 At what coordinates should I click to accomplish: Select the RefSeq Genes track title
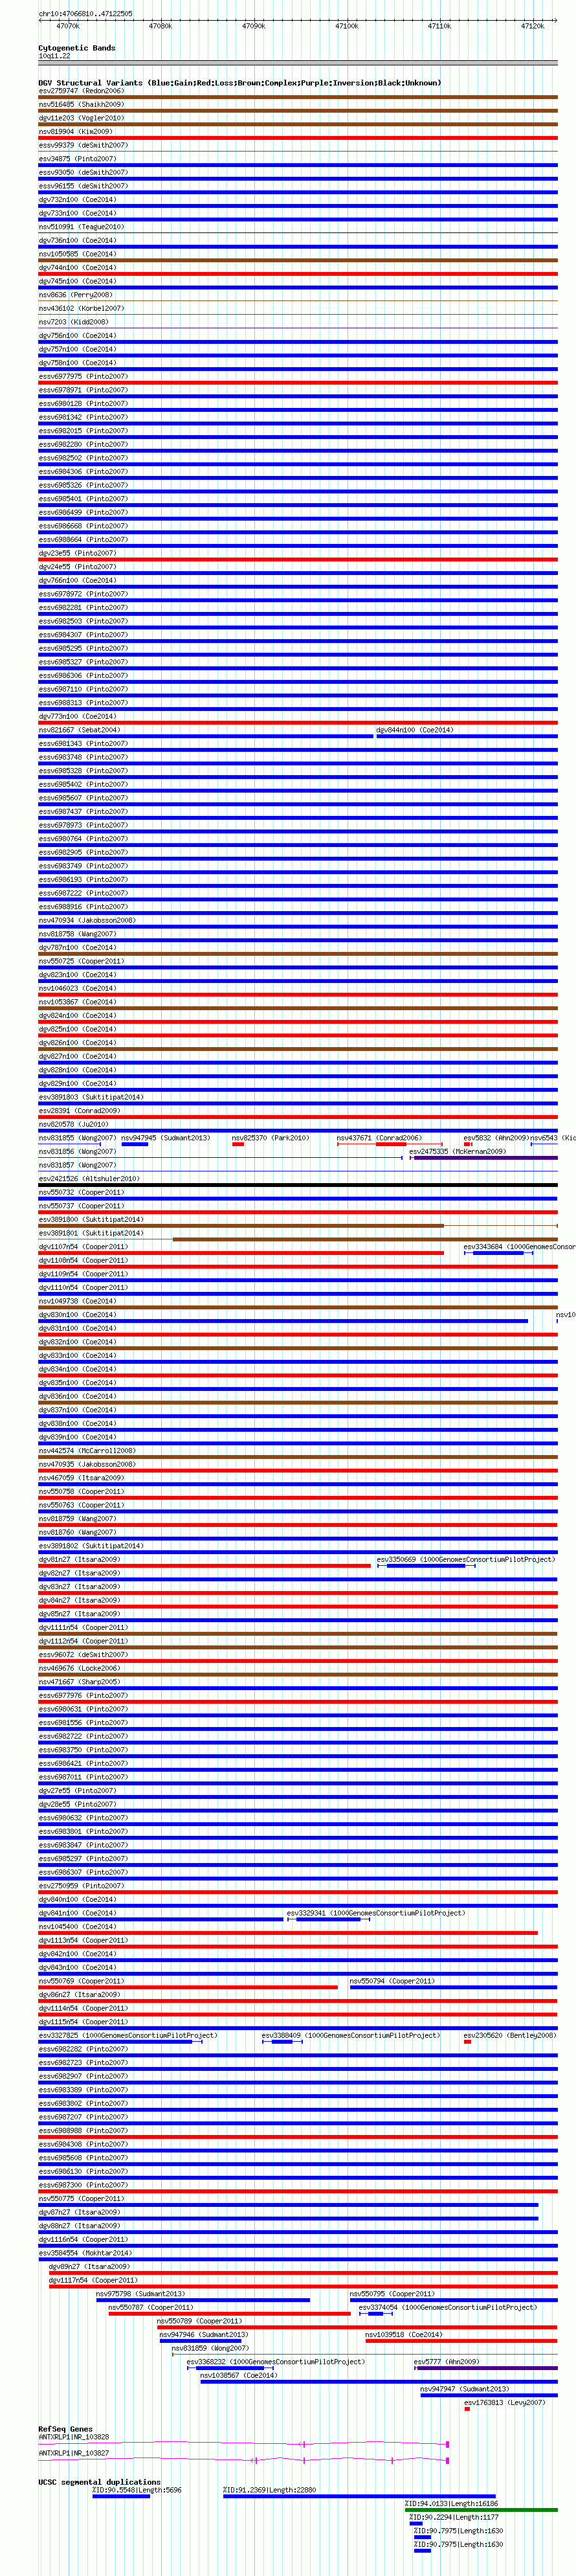pyautogui.click(x=65, y=2429)
